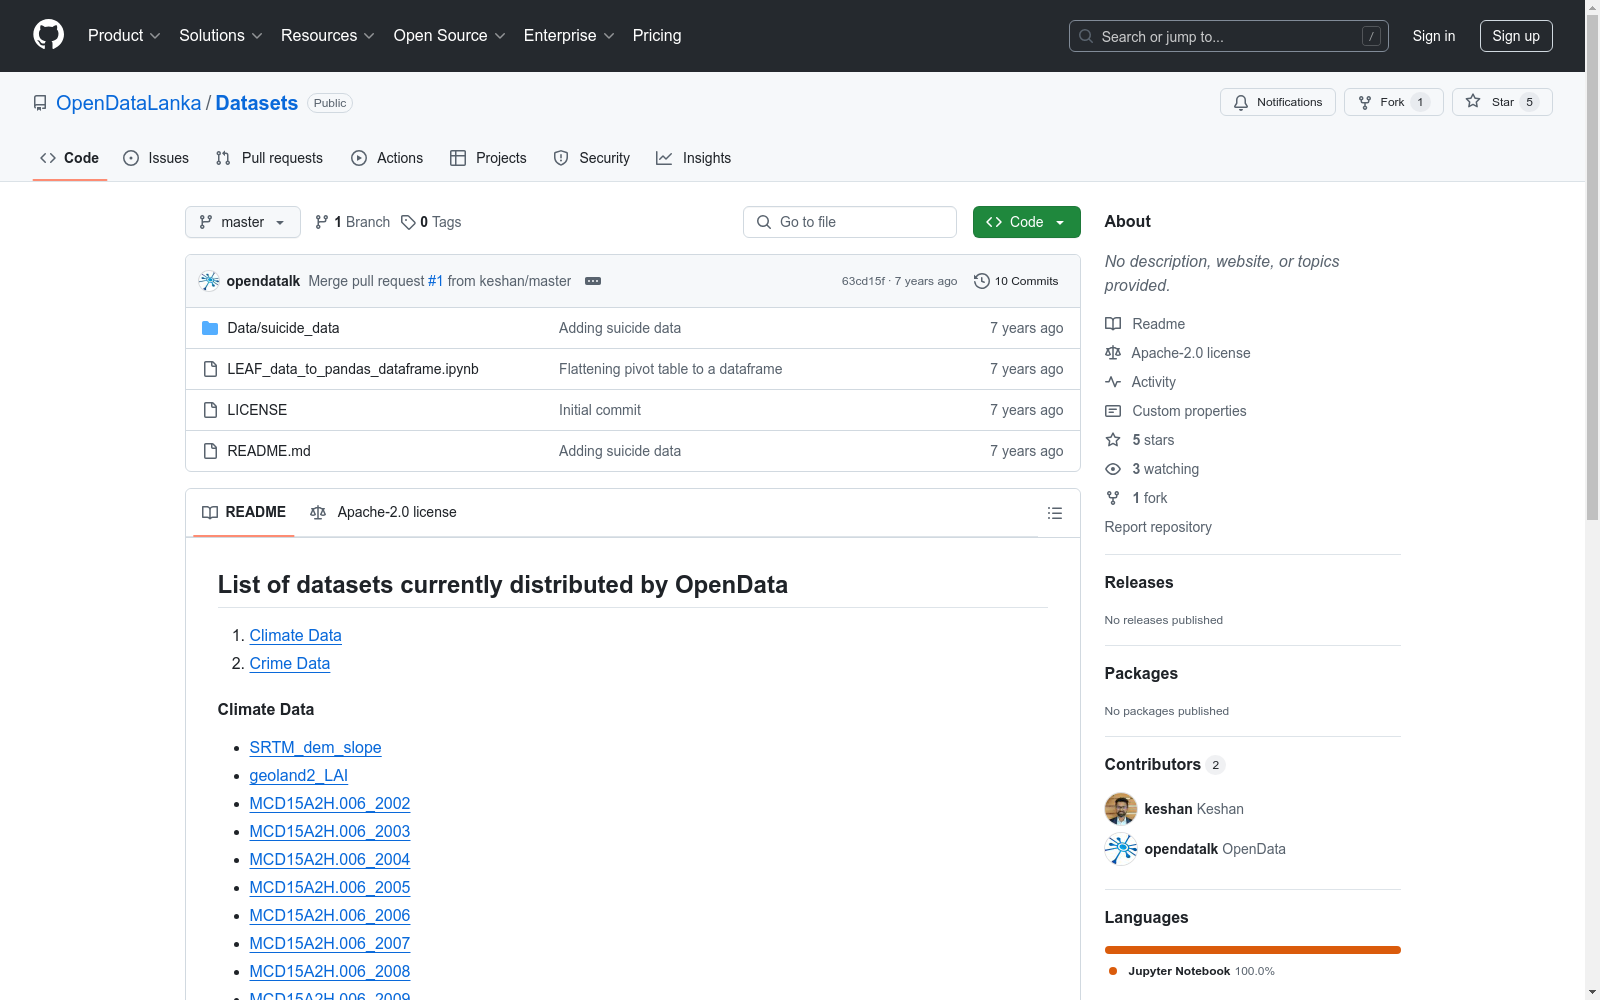
Task: Select the Code tab
Action: [70, 158]
